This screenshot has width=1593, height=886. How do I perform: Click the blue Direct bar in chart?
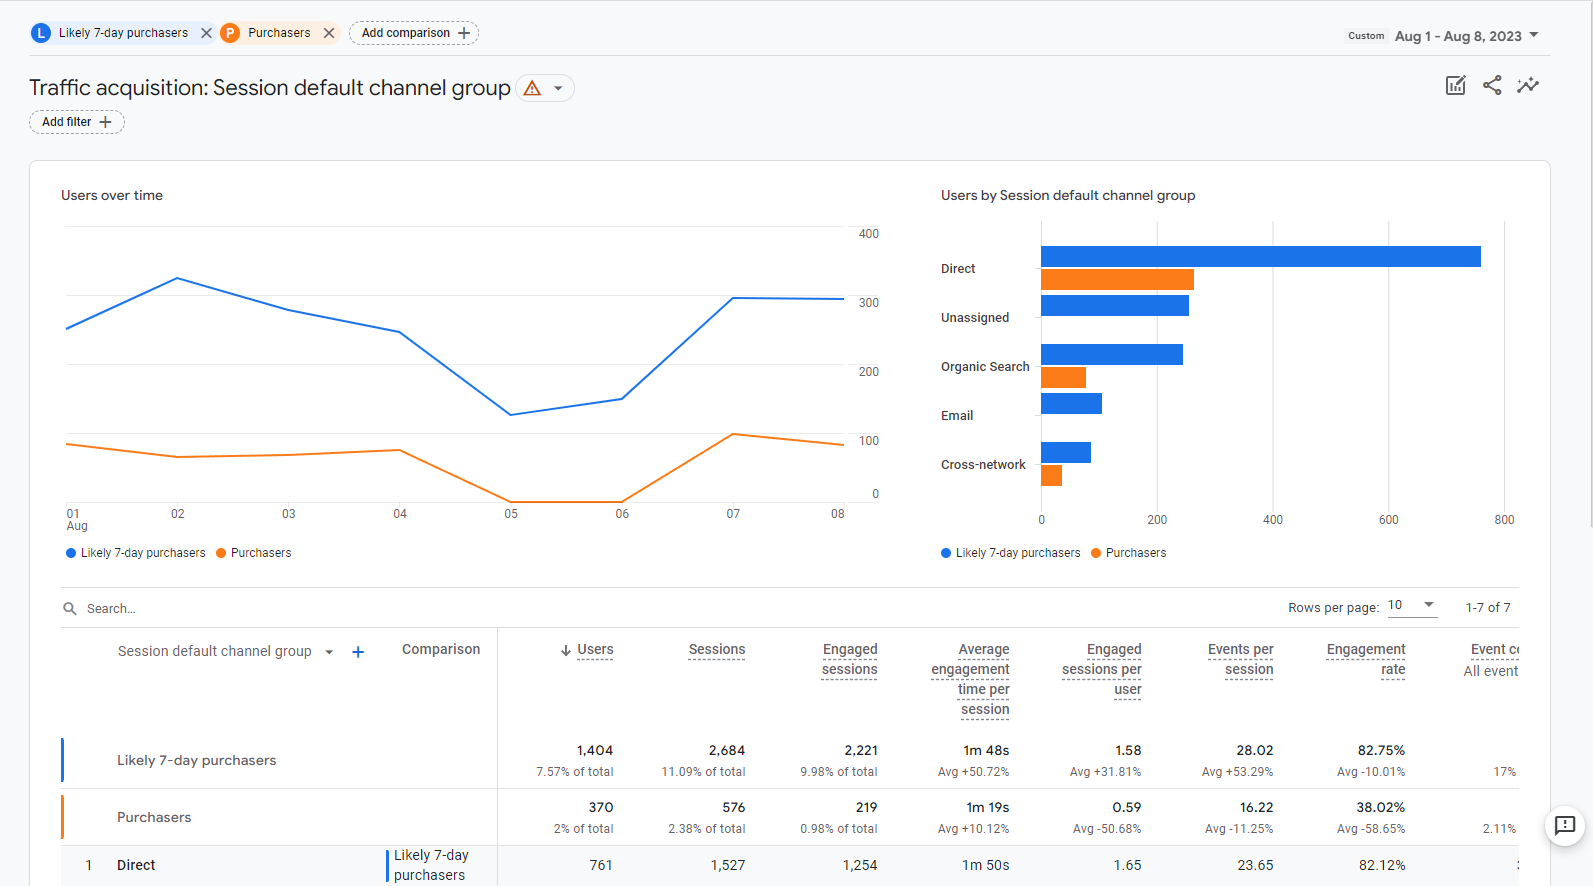[1260, 257]
